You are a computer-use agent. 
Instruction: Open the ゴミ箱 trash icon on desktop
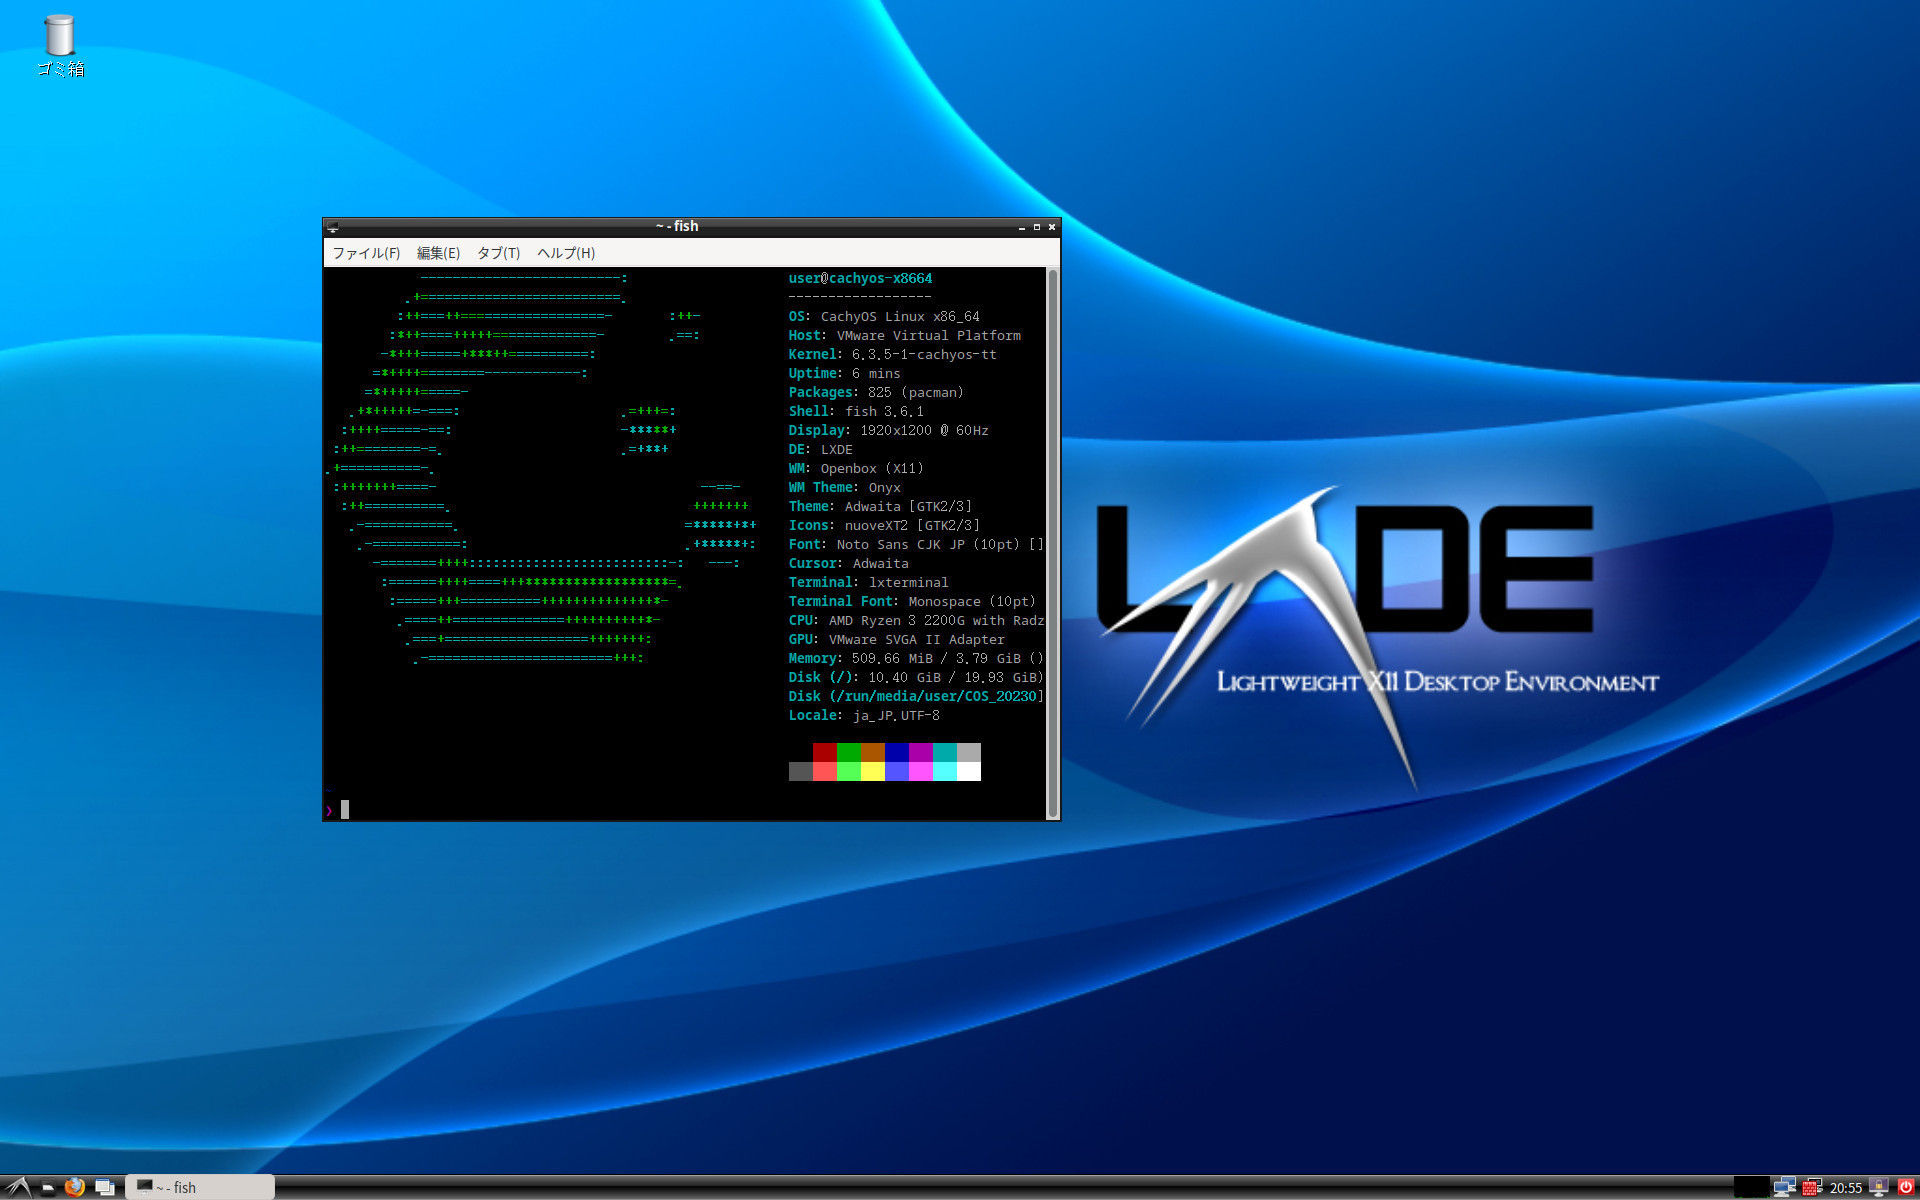[x=60, y=45]
